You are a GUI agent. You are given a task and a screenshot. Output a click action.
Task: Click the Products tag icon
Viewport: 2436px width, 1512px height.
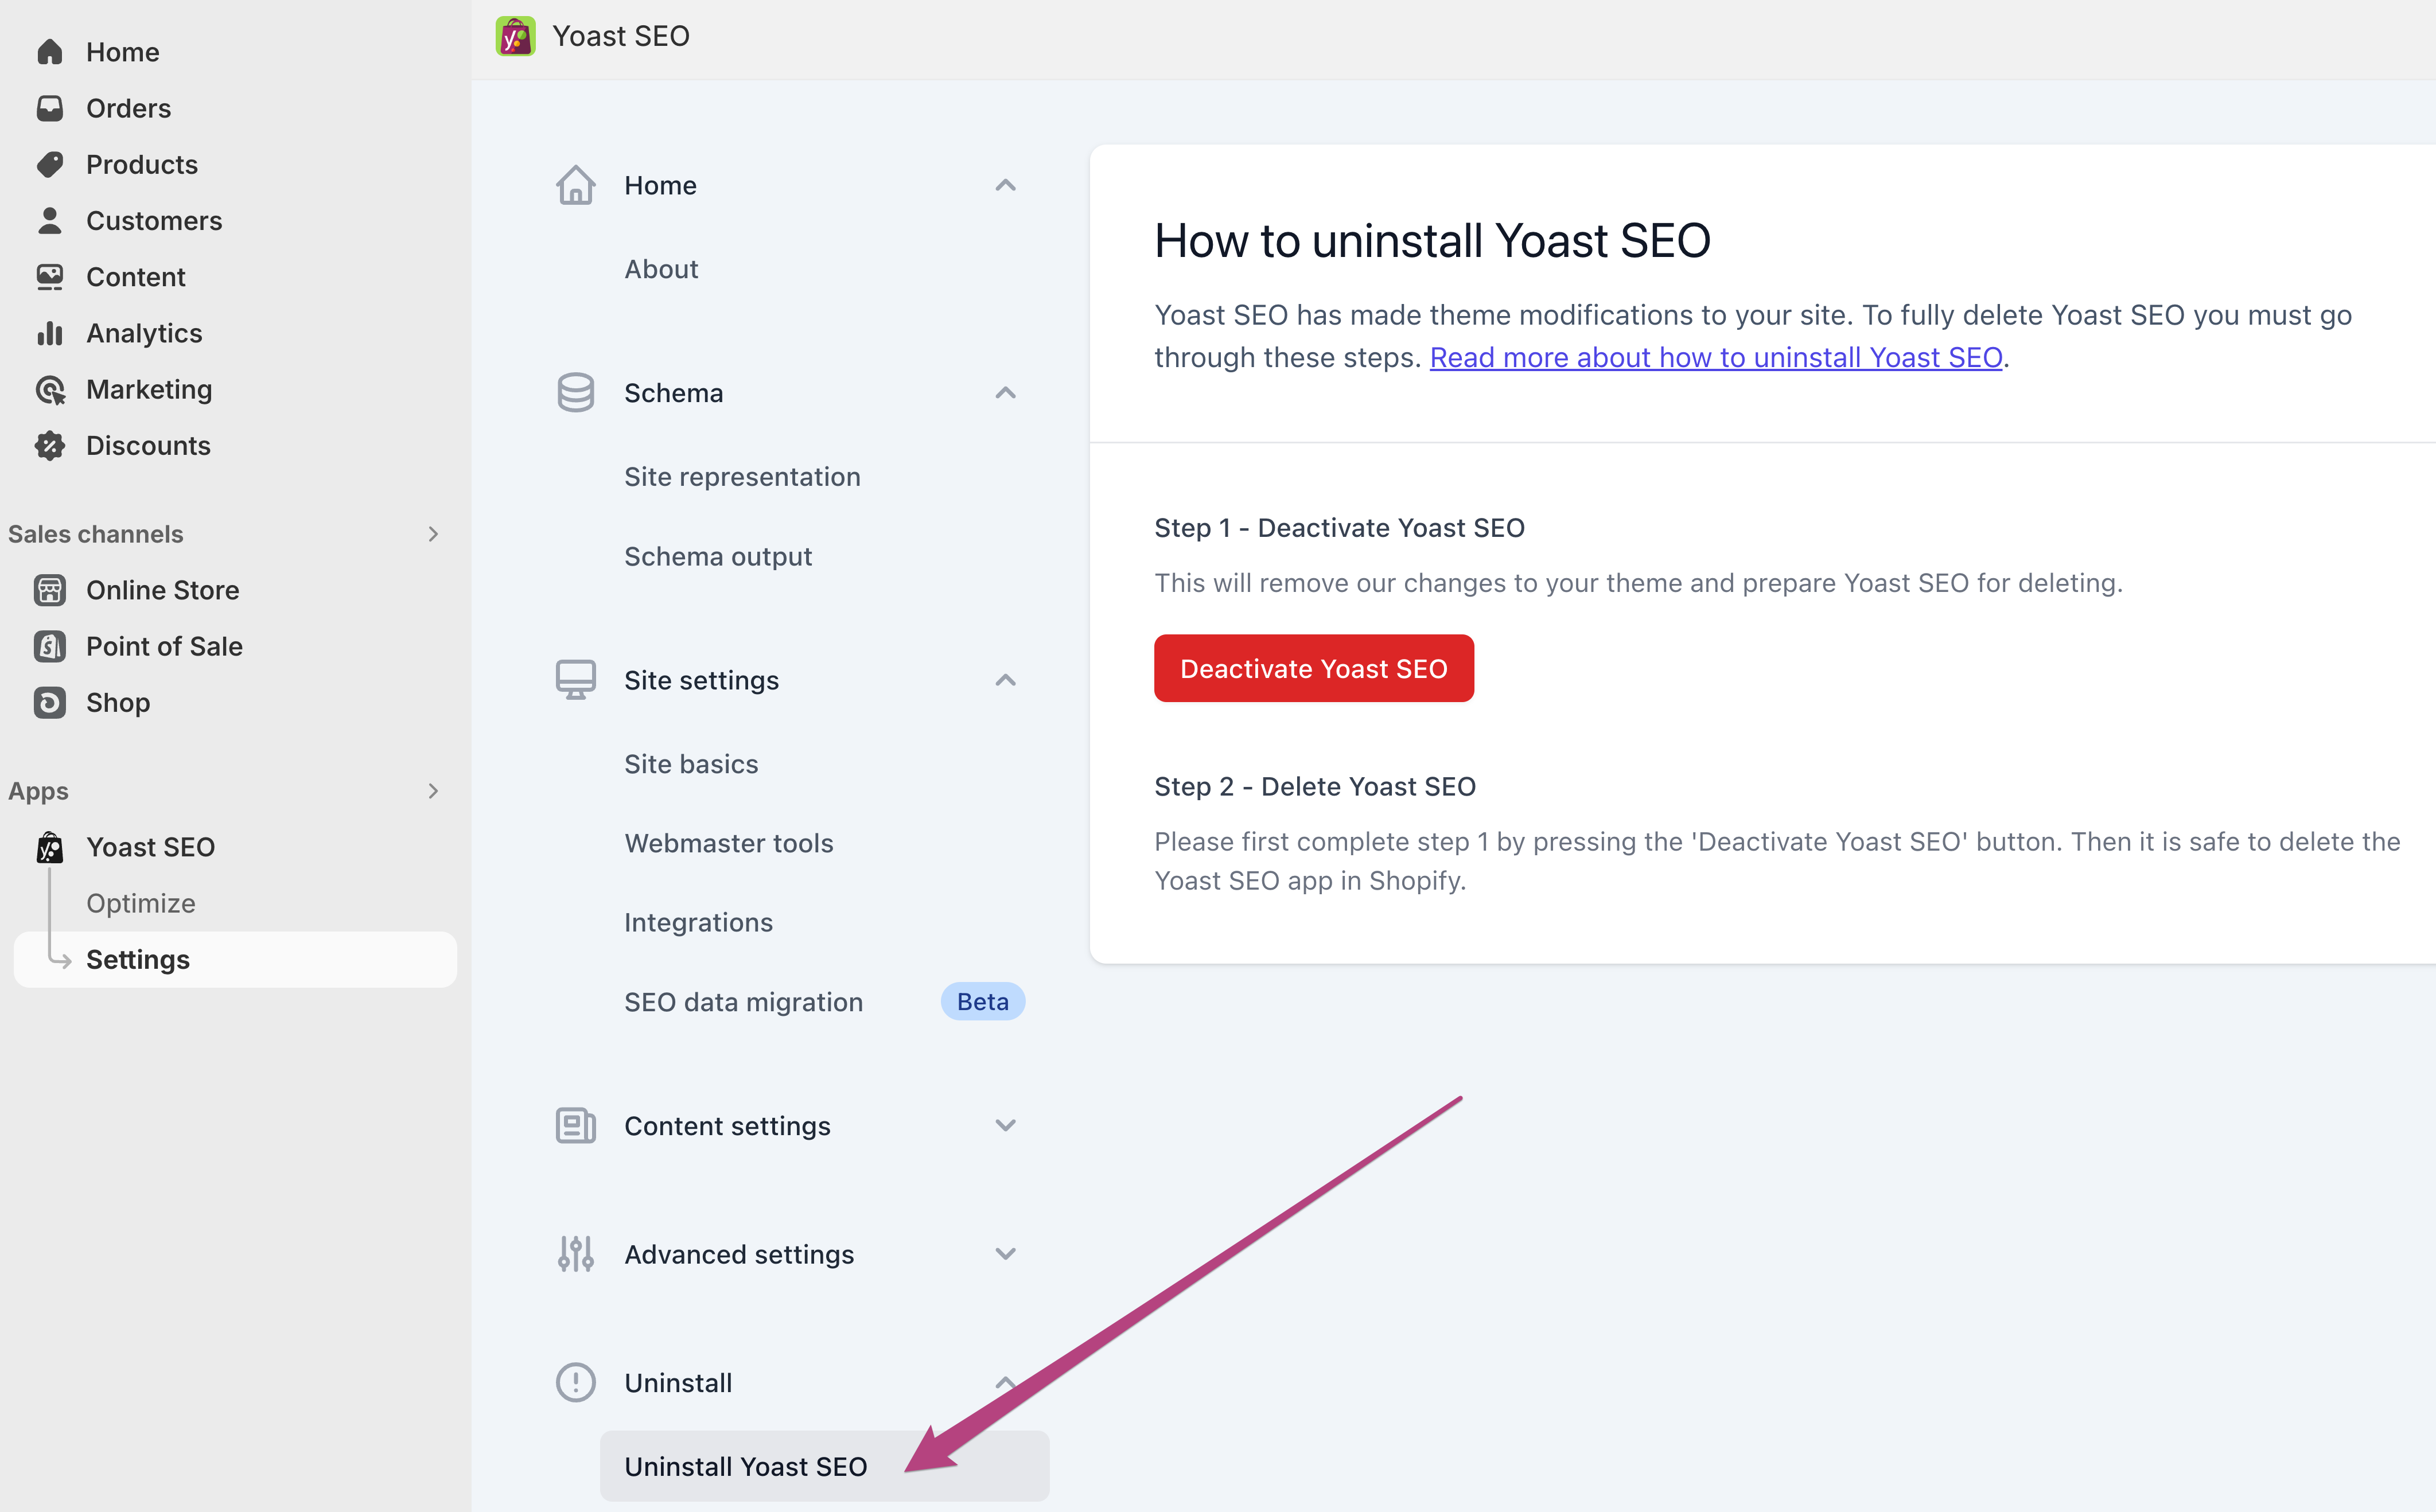click(49, 164)
